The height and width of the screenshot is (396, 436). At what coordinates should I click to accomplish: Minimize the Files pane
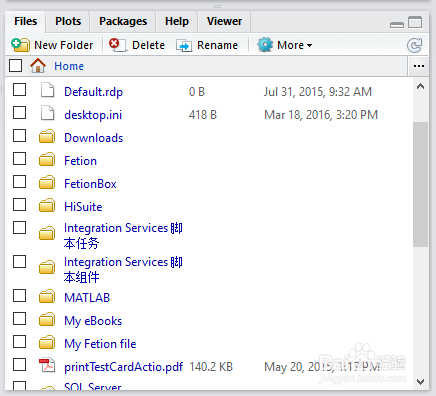397,25
